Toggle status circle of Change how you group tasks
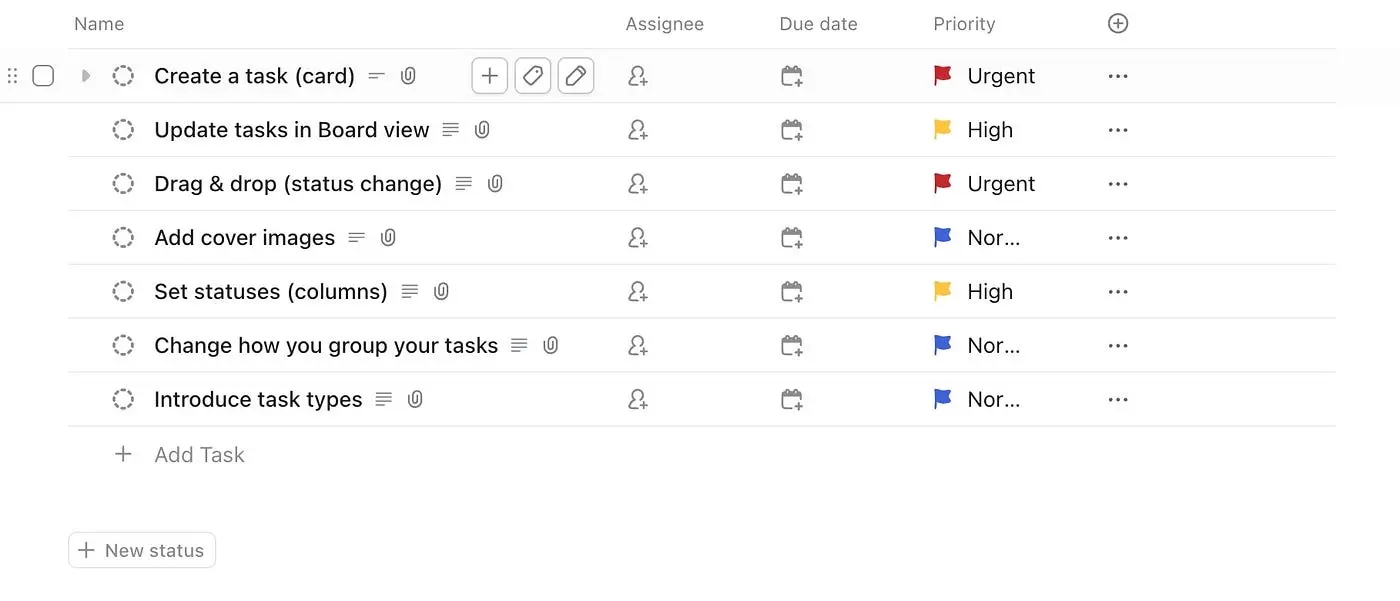The height and width of the screenshot is (601, 1400). click(123, 346)
